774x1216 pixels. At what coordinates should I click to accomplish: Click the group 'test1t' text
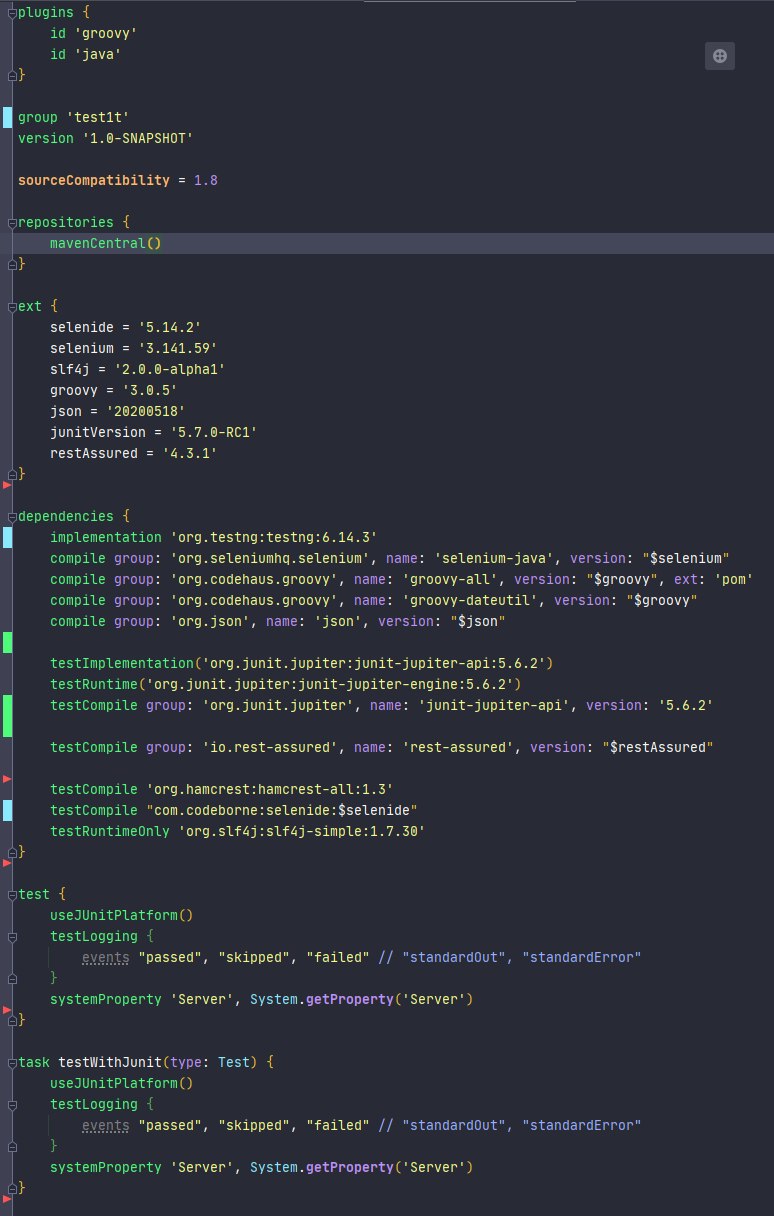[73, 117]
